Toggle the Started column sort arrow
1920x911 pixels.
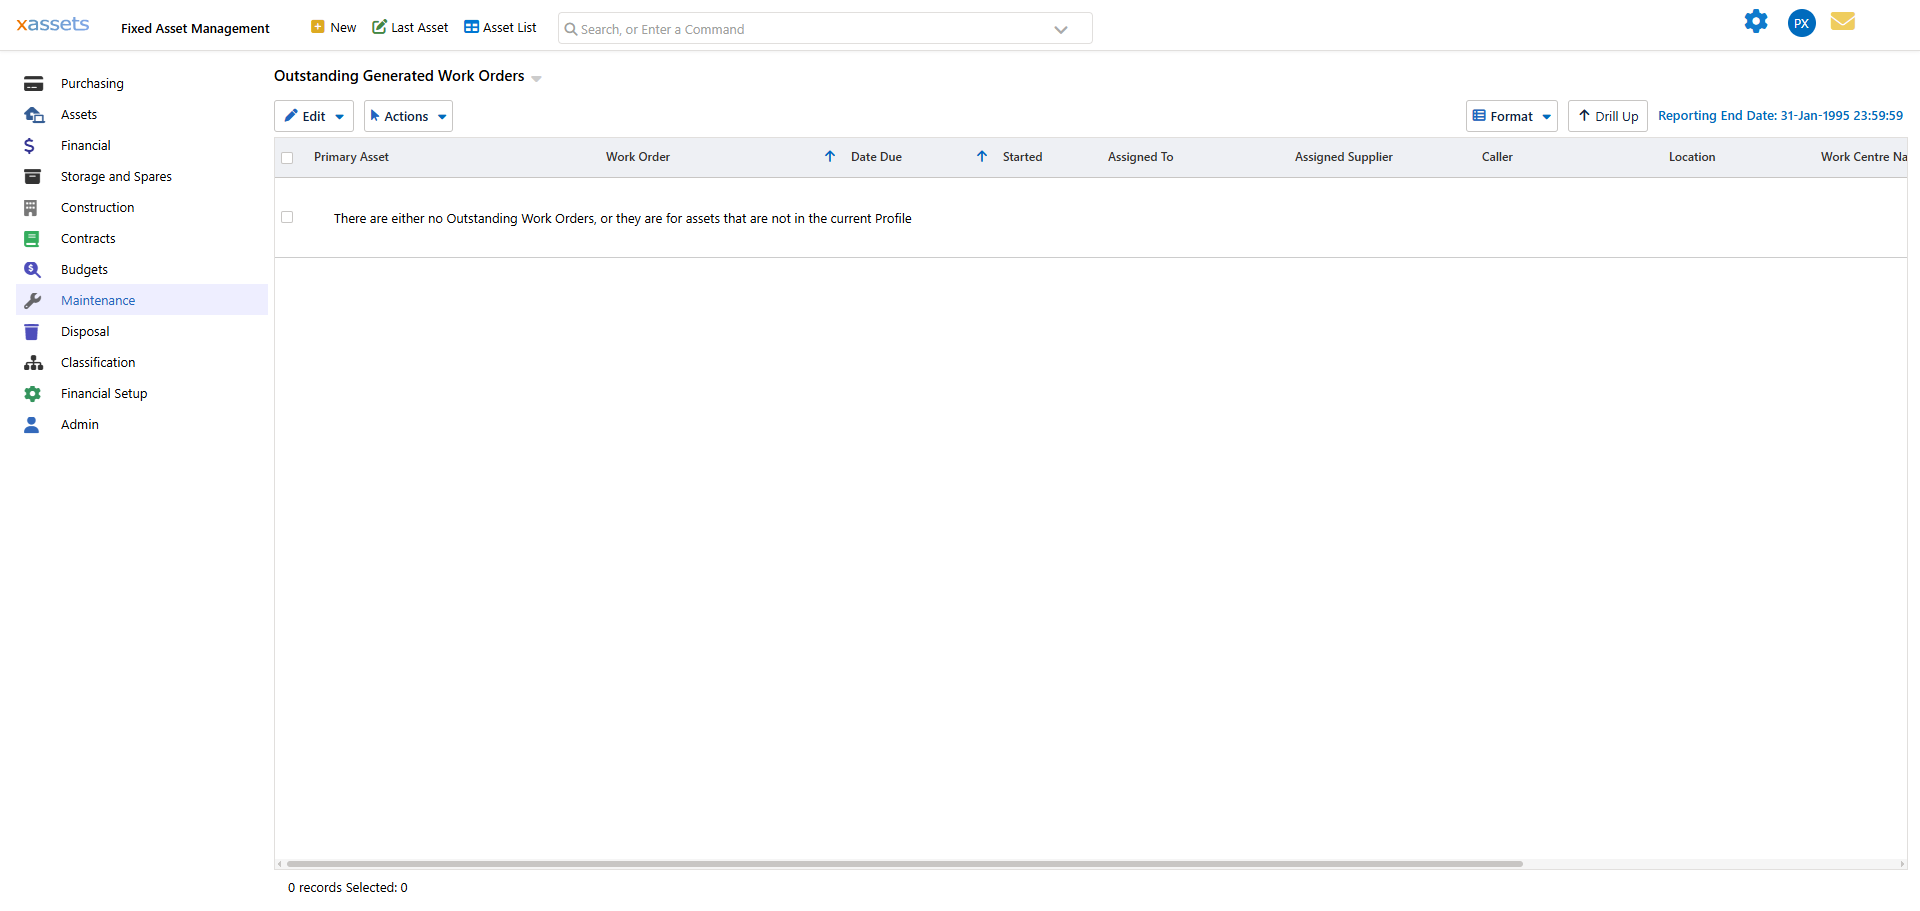click(981, 157)
